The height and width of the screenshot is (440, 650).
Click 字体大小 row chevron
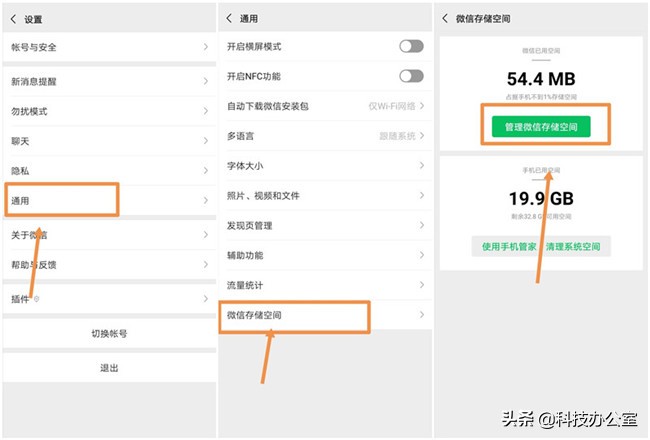[422, 165]
